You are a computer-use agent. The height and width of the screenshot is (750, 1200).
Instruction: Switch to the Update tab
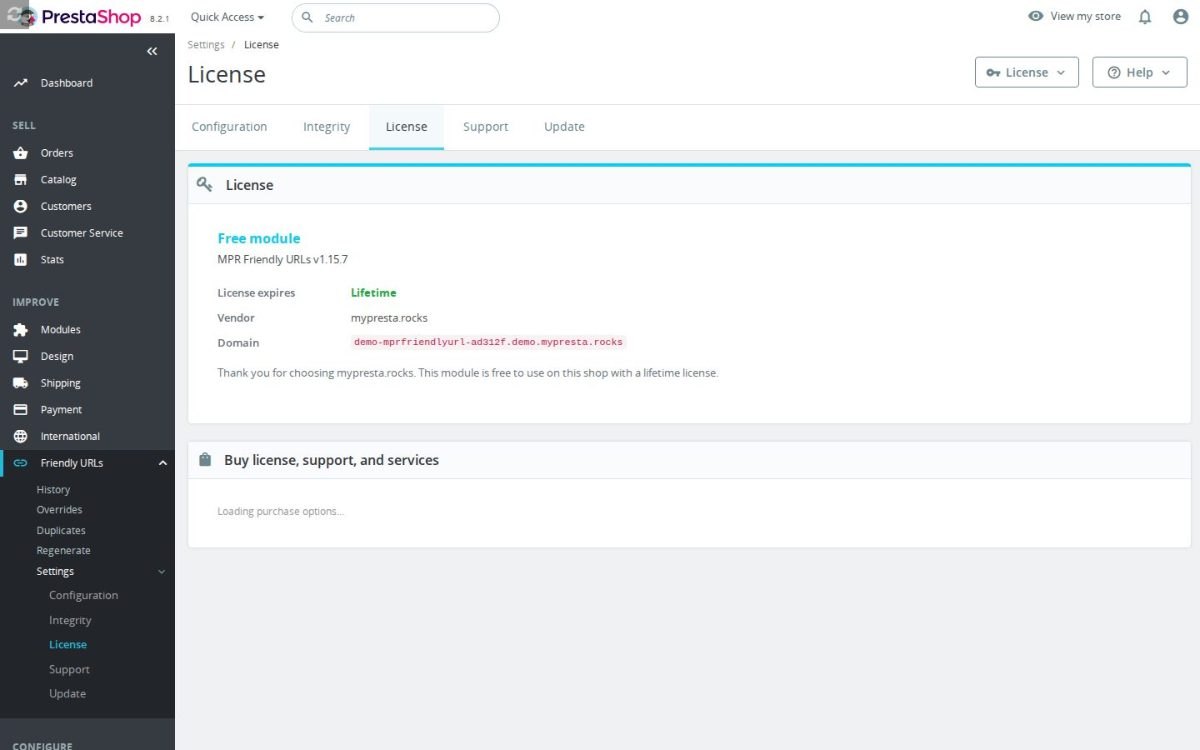pos(564,127)
